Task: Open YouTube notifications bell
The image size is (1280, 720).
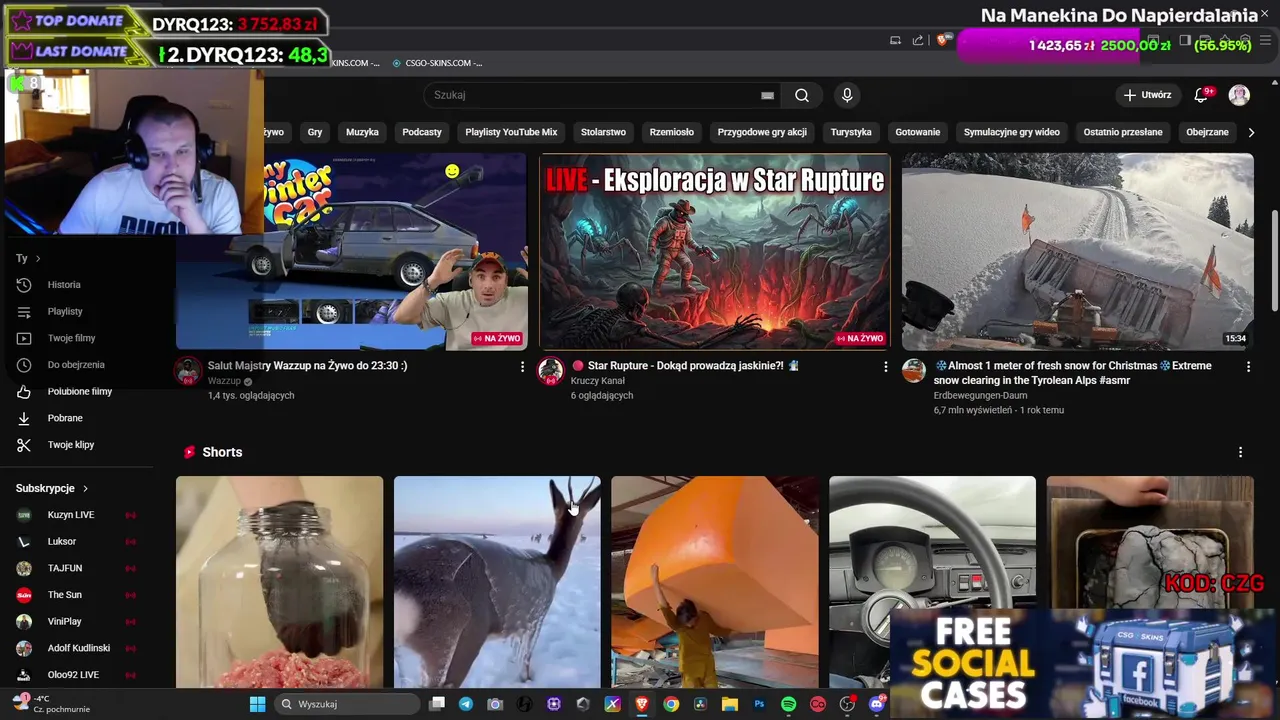Action: point(1203,95)
